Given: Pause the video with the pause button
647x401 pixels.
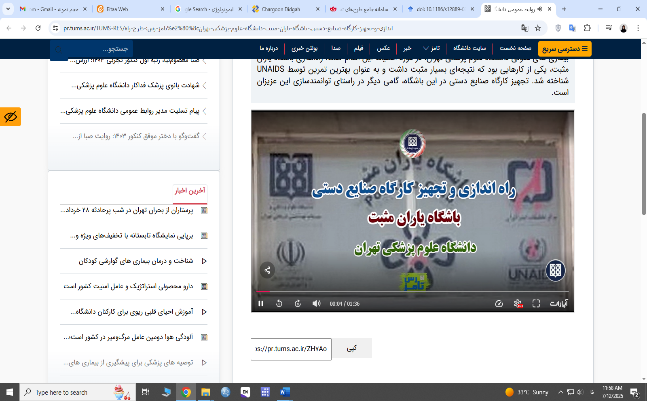Looking at the screenshot, I should coord(261,304).
